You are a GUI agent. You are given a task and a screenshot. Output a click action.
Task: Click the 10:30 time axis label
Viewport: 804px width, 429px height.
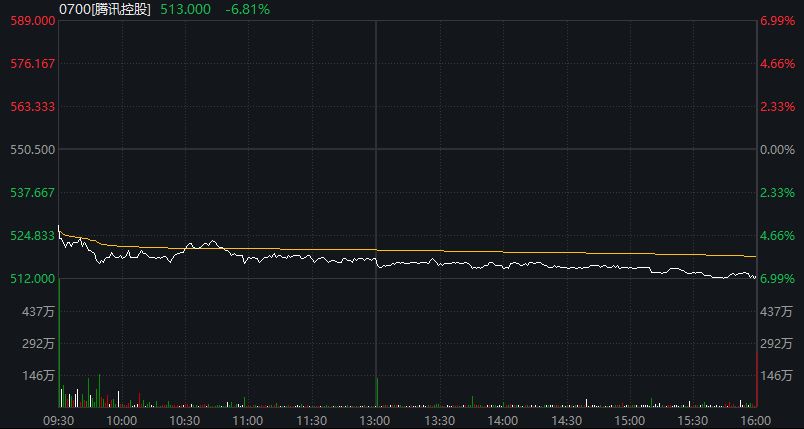pyautogui.click(x=186, y=420)
